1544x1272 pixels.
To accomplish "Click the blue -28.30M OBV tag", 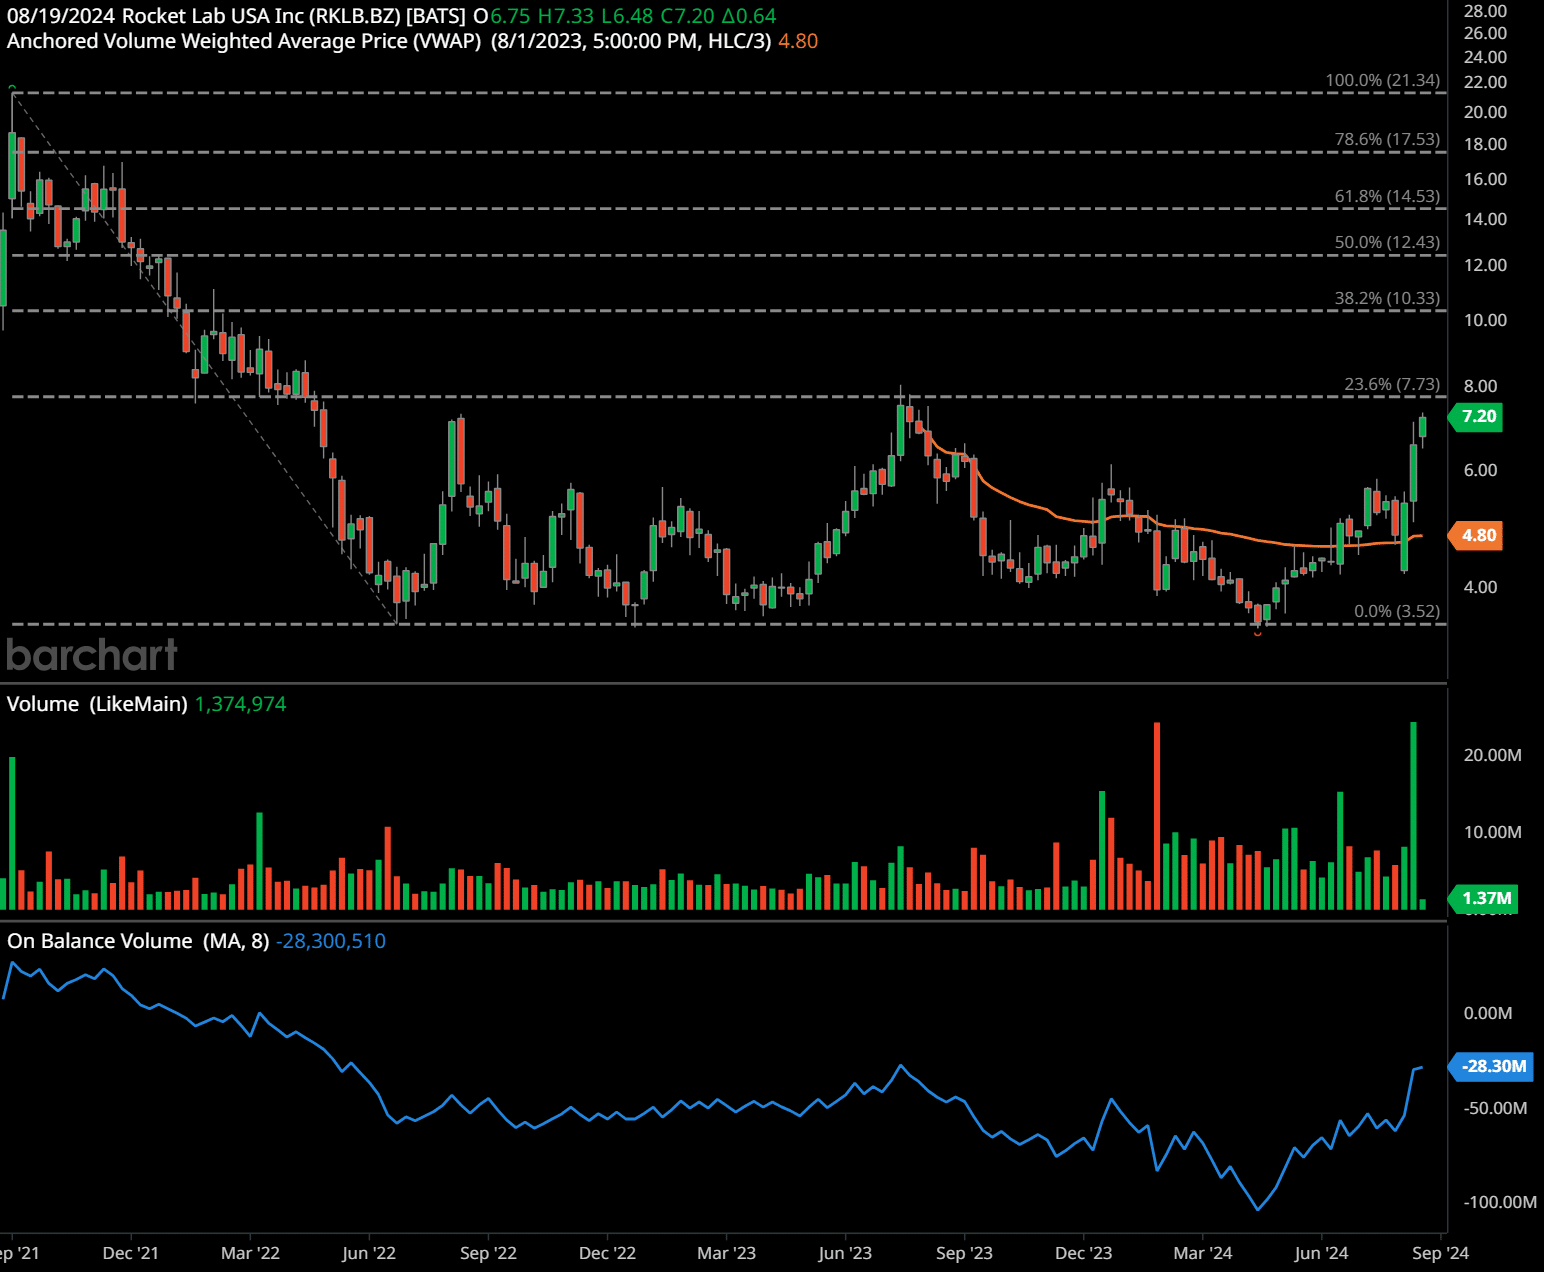I will tap(1492, 1066).
